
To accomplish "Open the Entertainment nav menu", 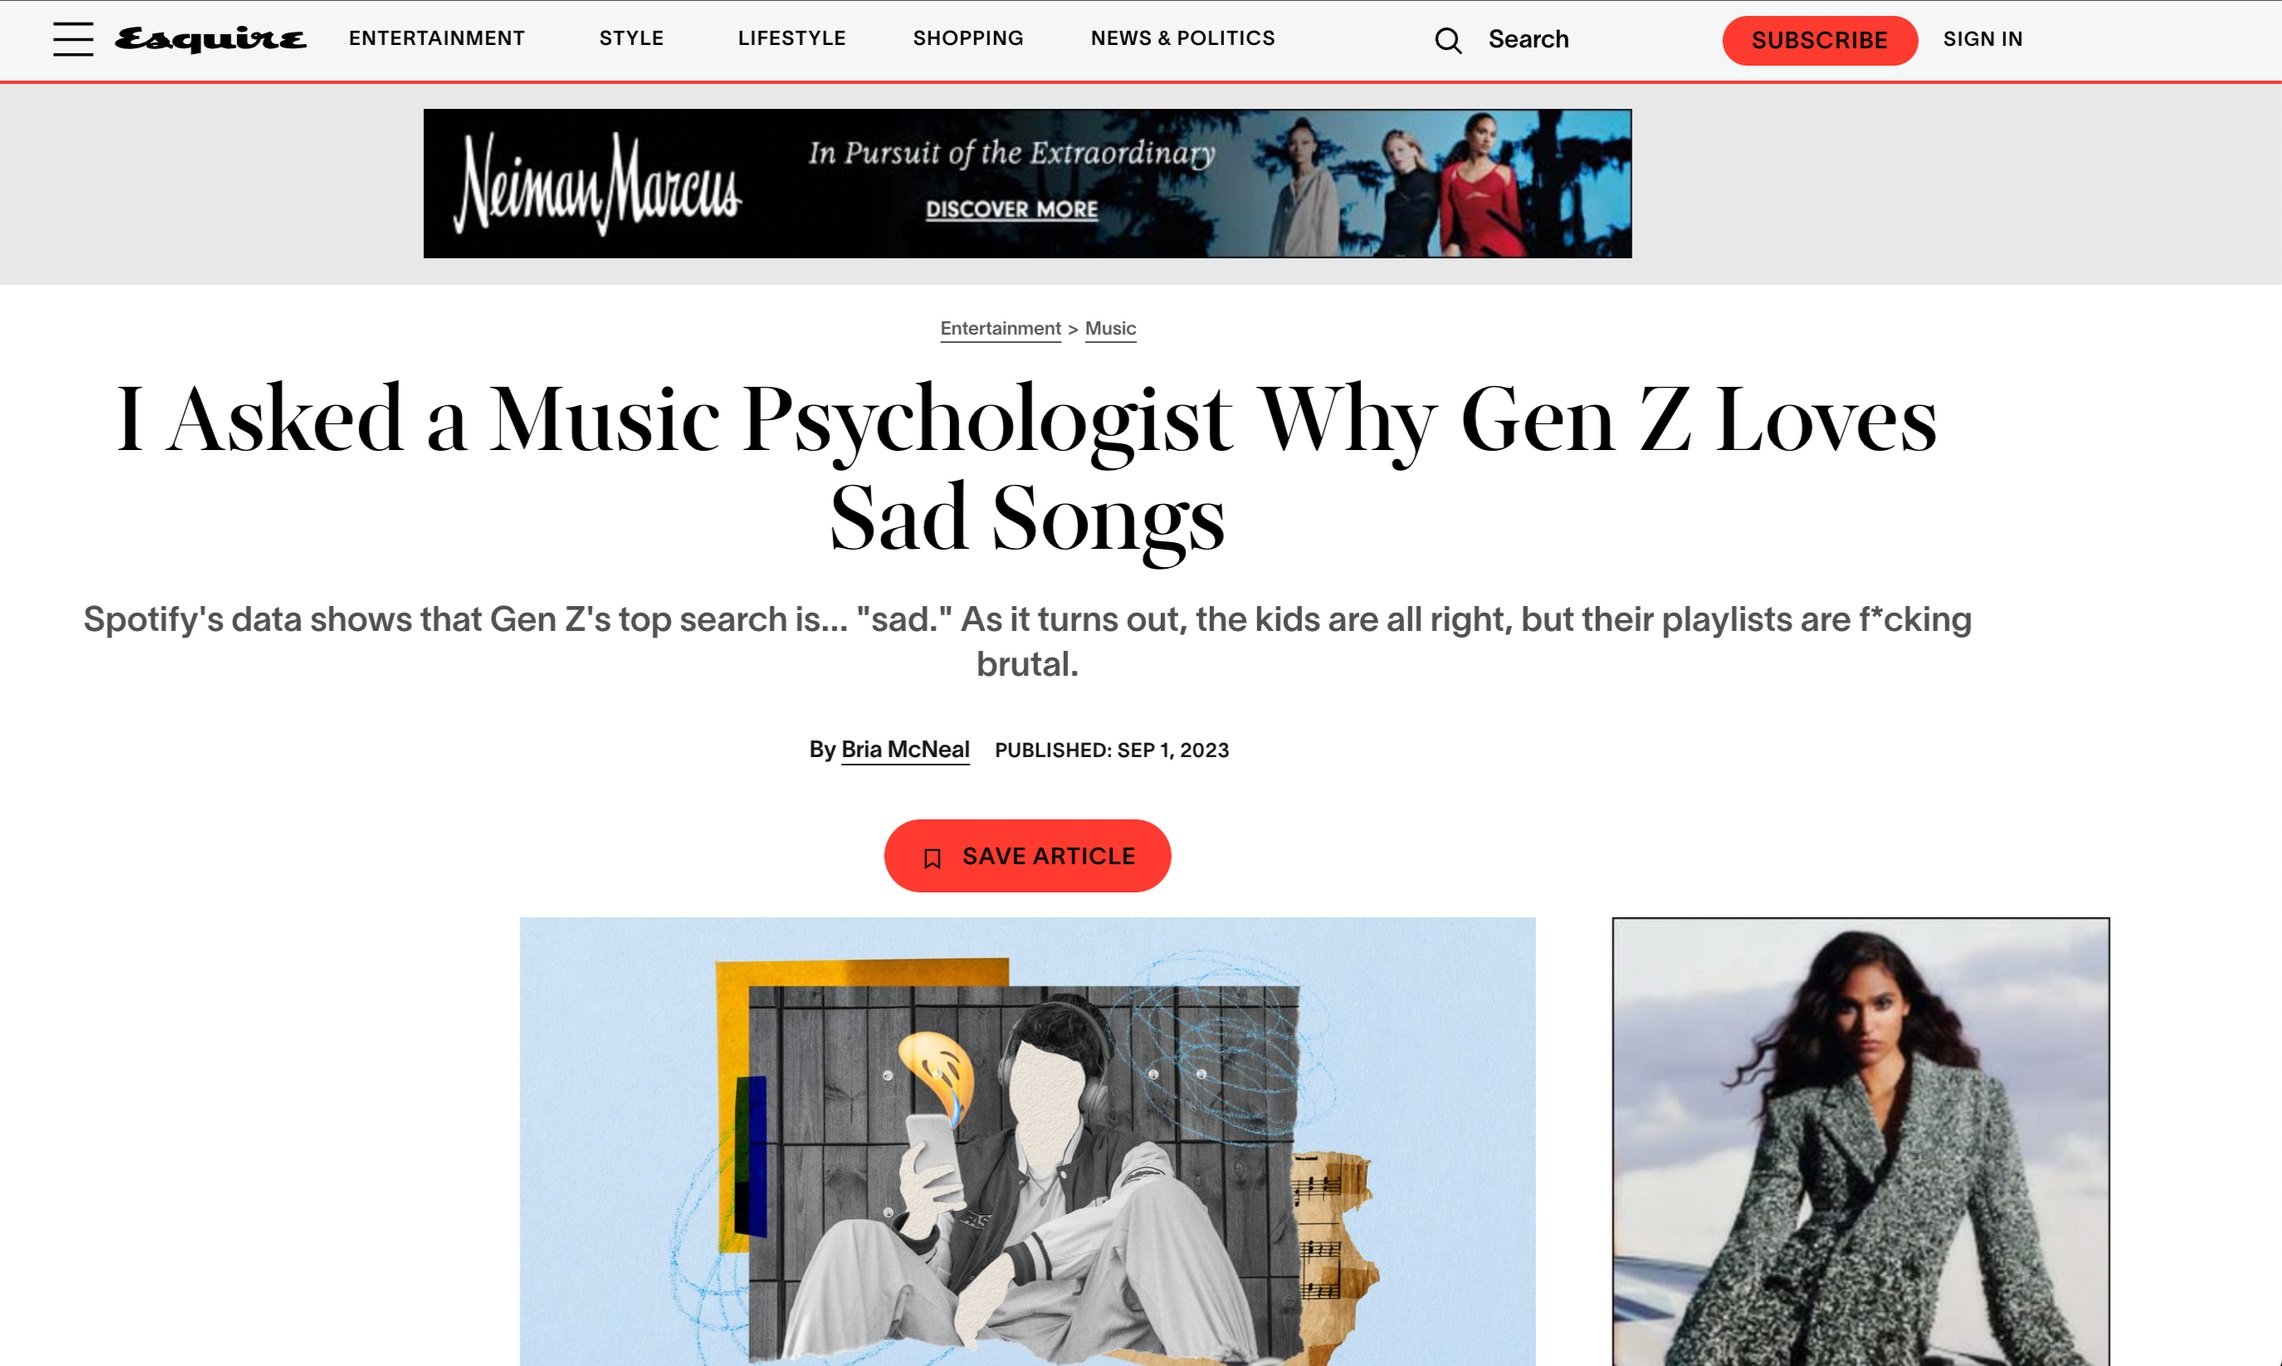I will point(437,38).
